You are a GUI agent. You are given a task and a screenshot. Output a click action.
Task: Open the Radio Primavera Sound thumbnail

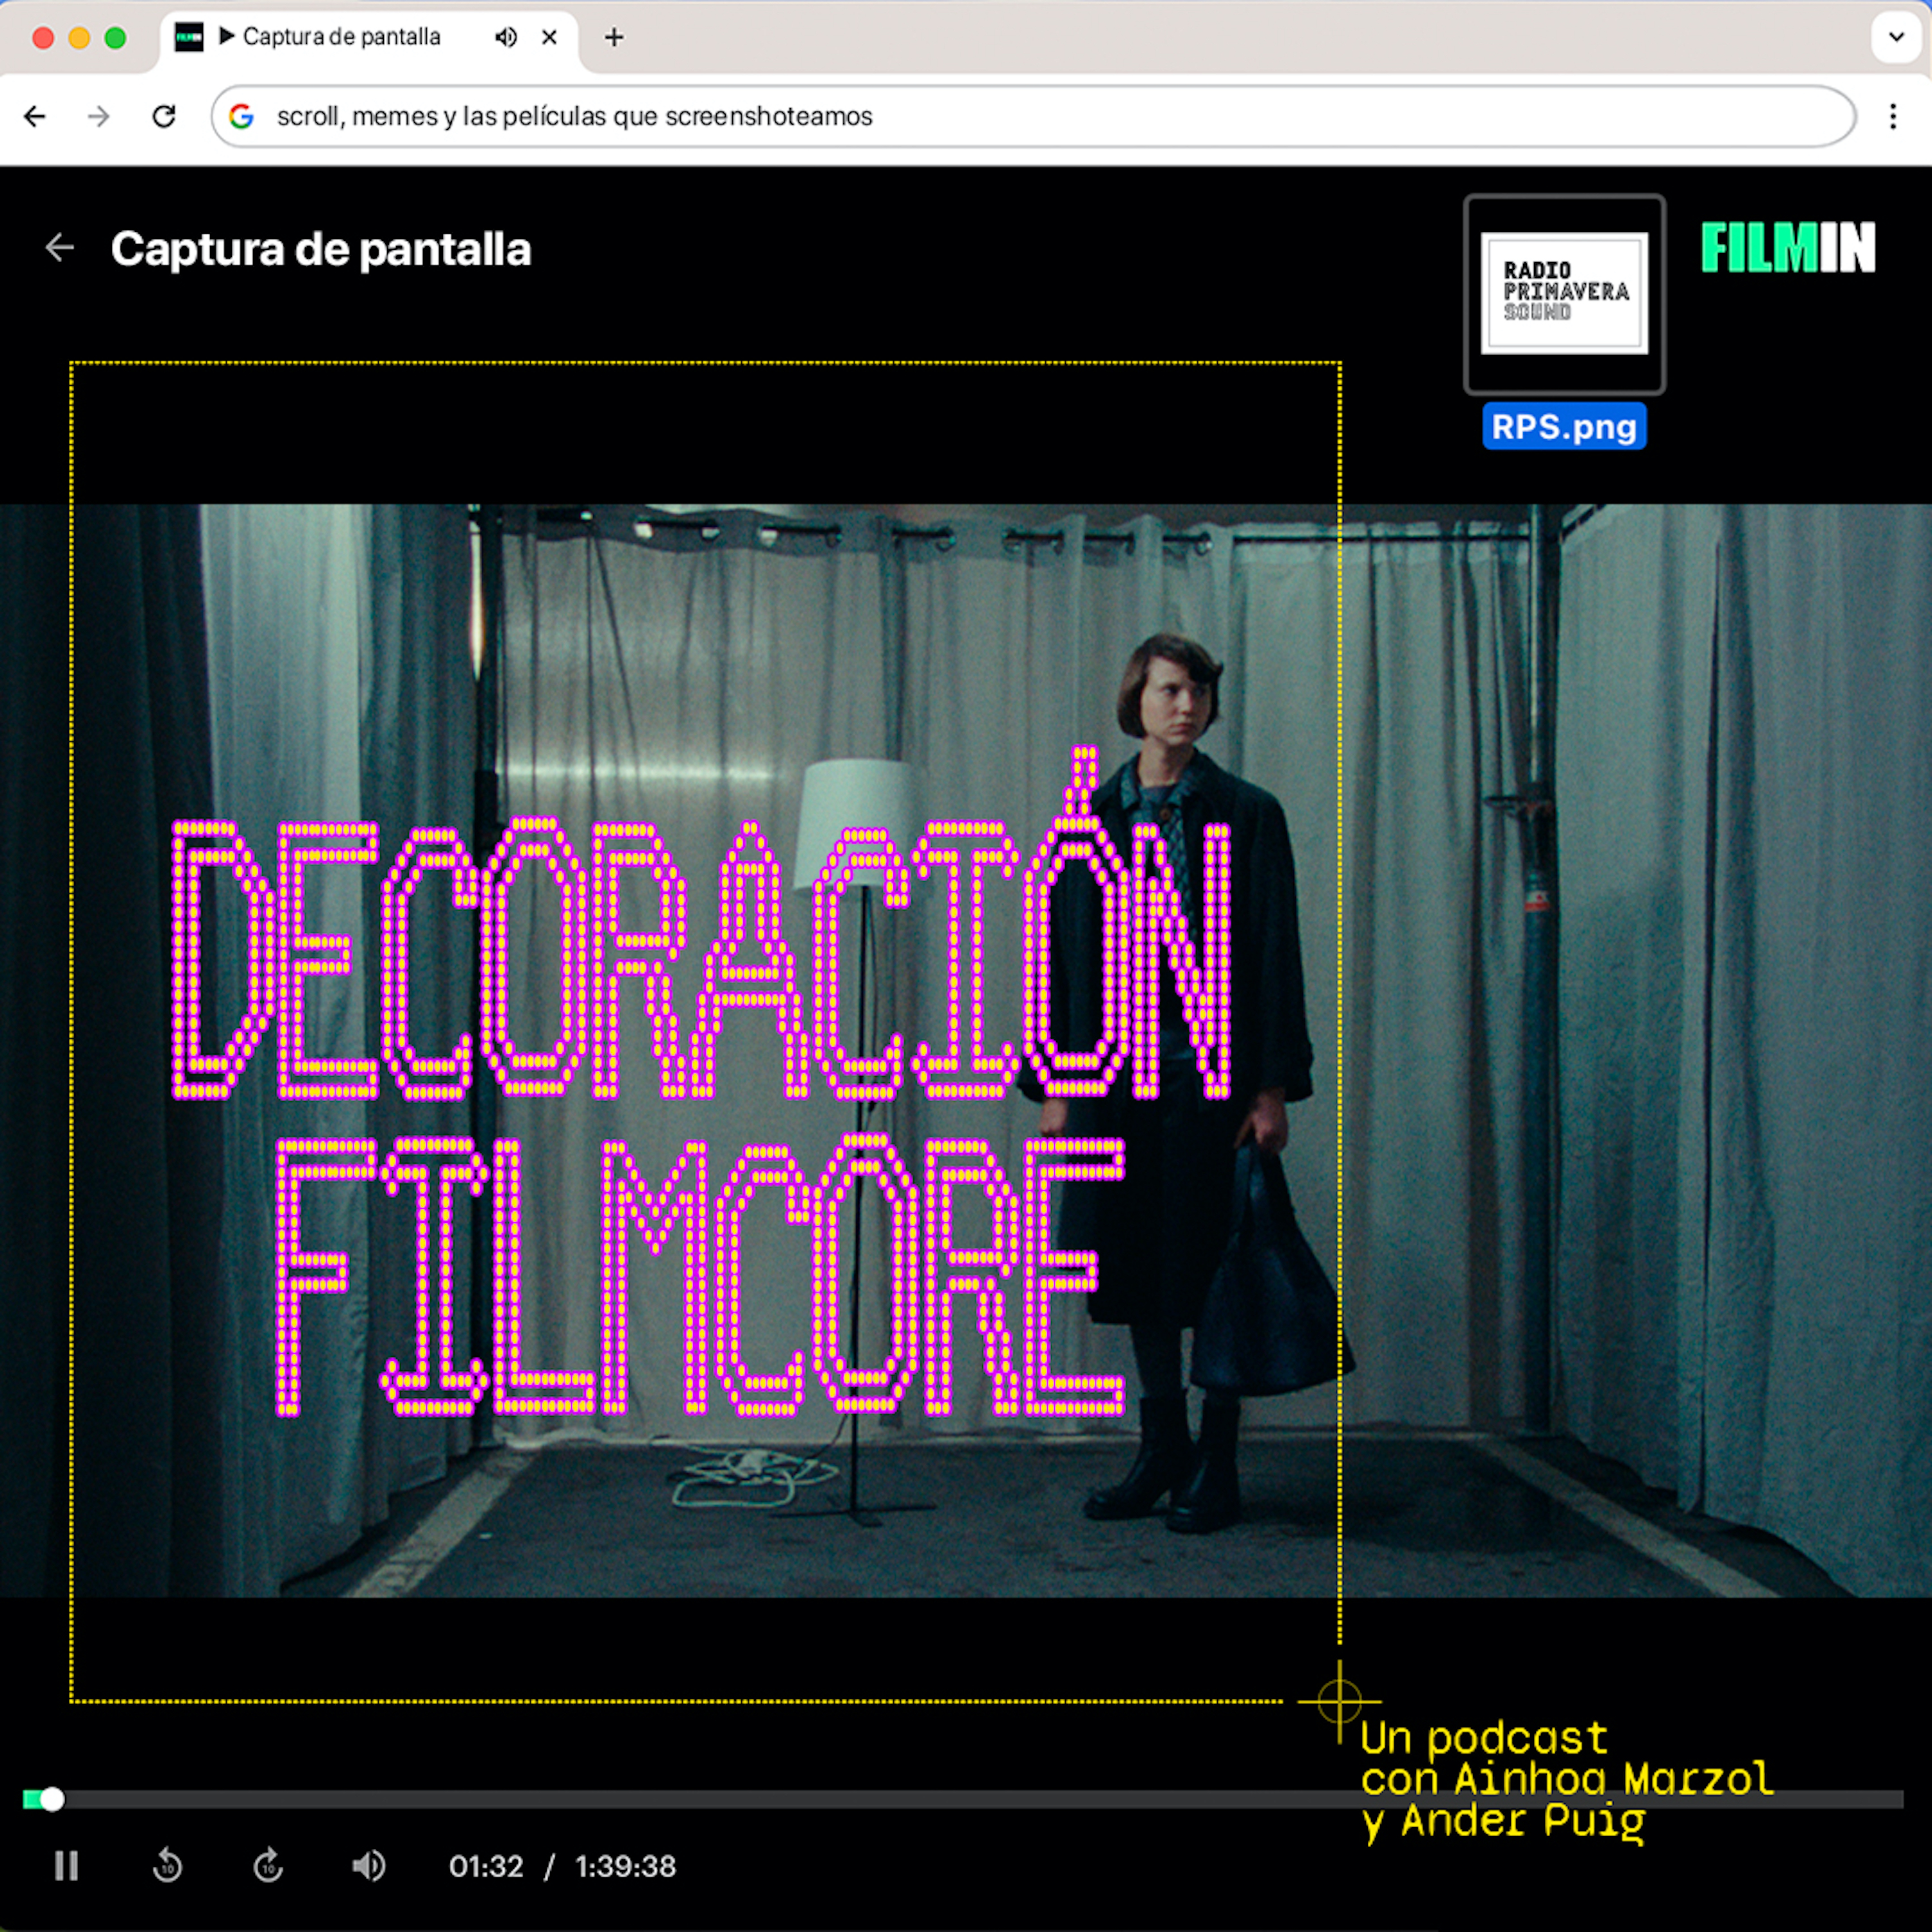tap(1564, 294)
